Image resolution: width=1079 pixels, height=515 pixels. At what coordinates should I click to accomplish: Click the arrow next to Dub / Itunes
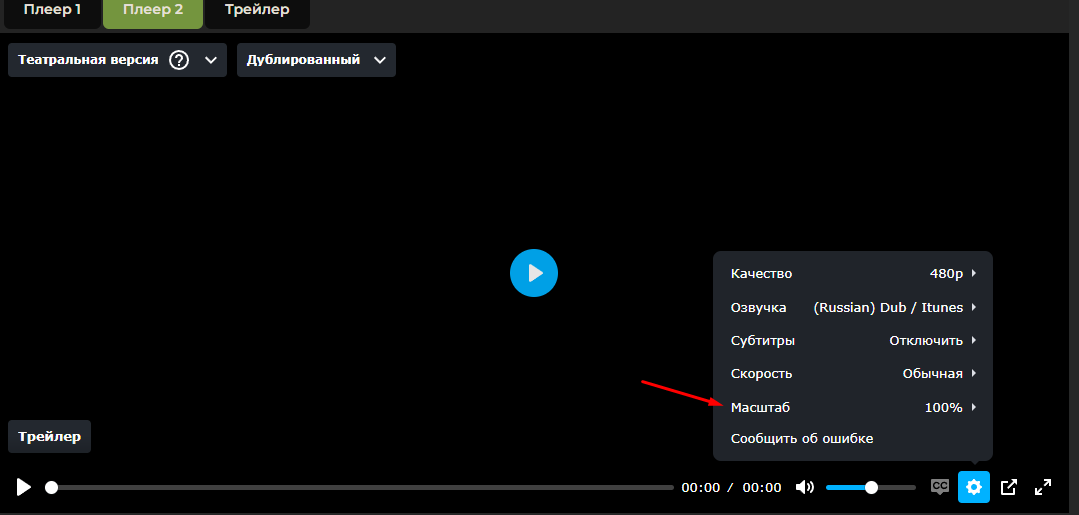pyautogui.click(x=974, y=308)
